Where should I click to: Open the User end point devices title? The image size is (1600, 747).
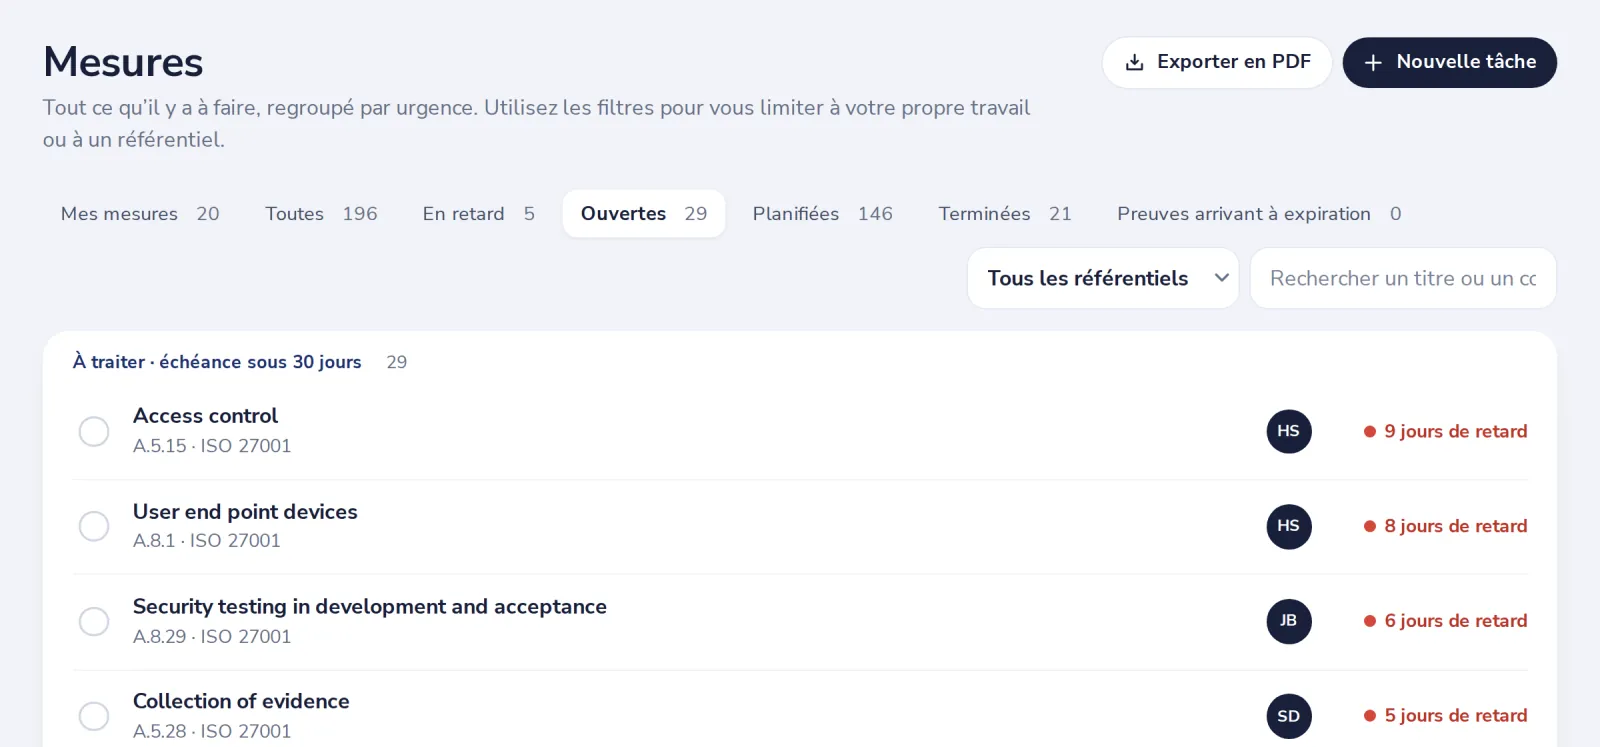245,512
